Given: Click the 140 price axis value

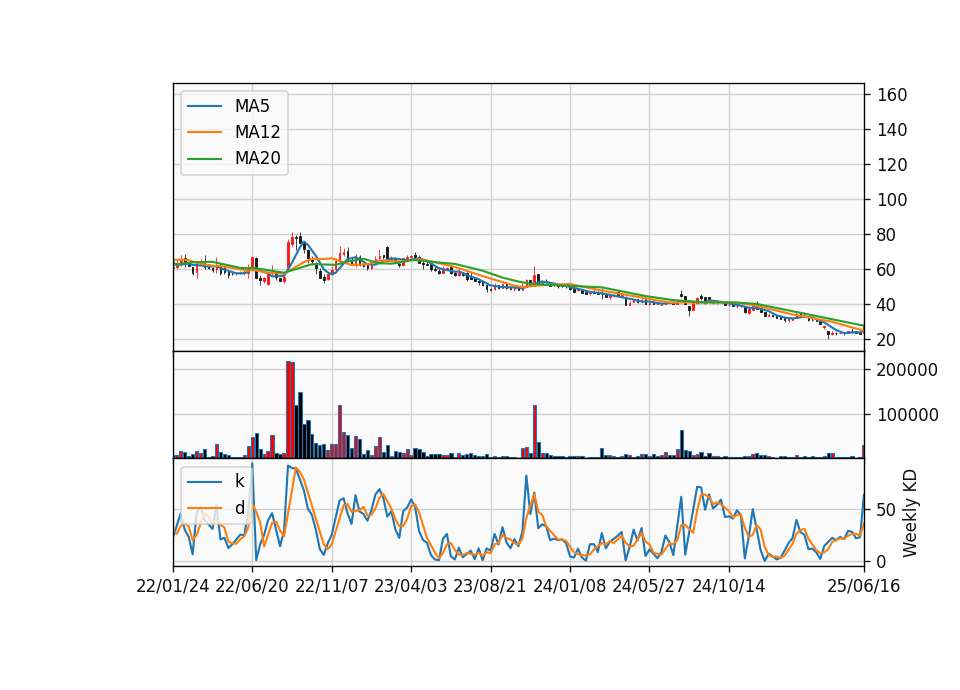Looking at the screenshot, I should (x=892, y=130).
